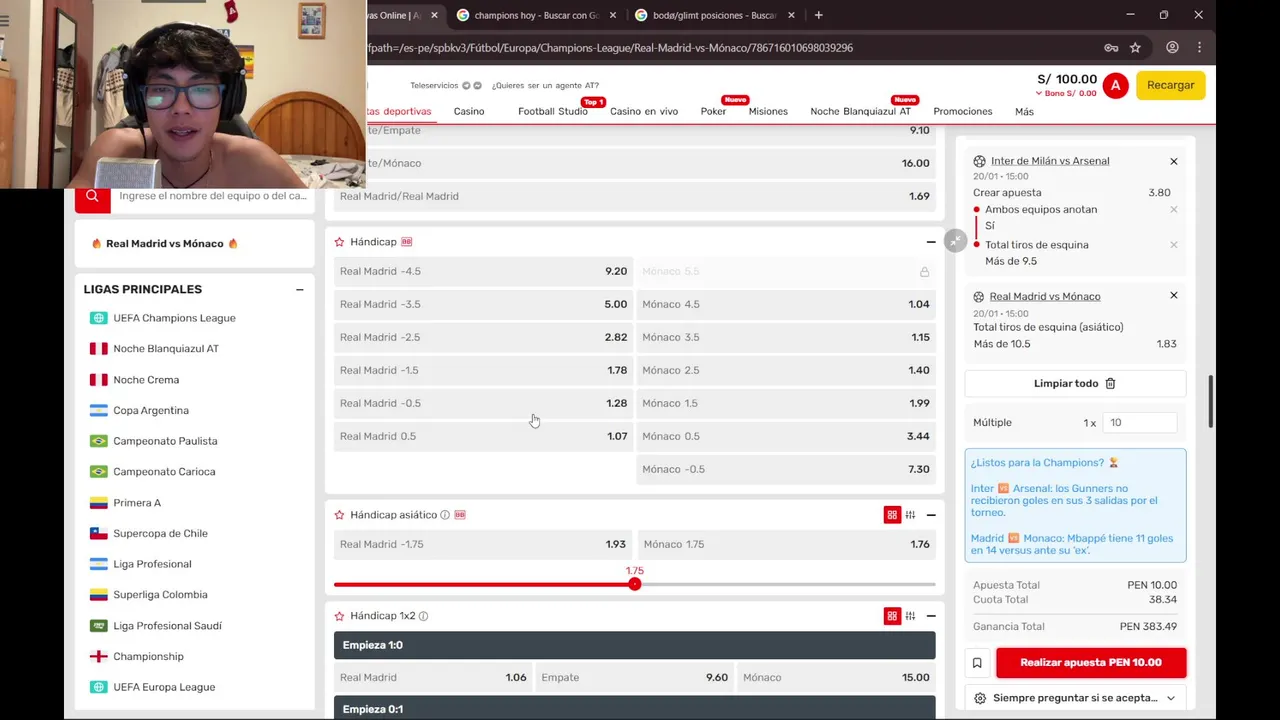Open the browser three-dot menu
The height and width of the screenshot is (720, 1280).
[1199, 47]
